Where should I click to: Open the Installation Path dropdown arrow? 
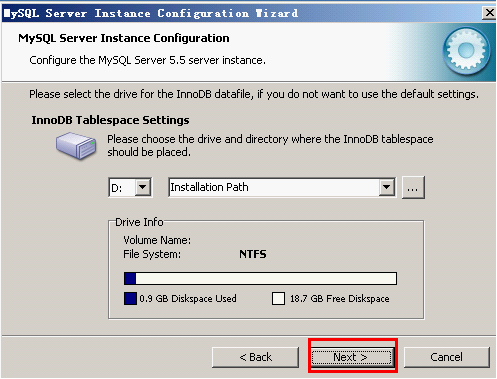pyautogui.click(x=386, y=187)
